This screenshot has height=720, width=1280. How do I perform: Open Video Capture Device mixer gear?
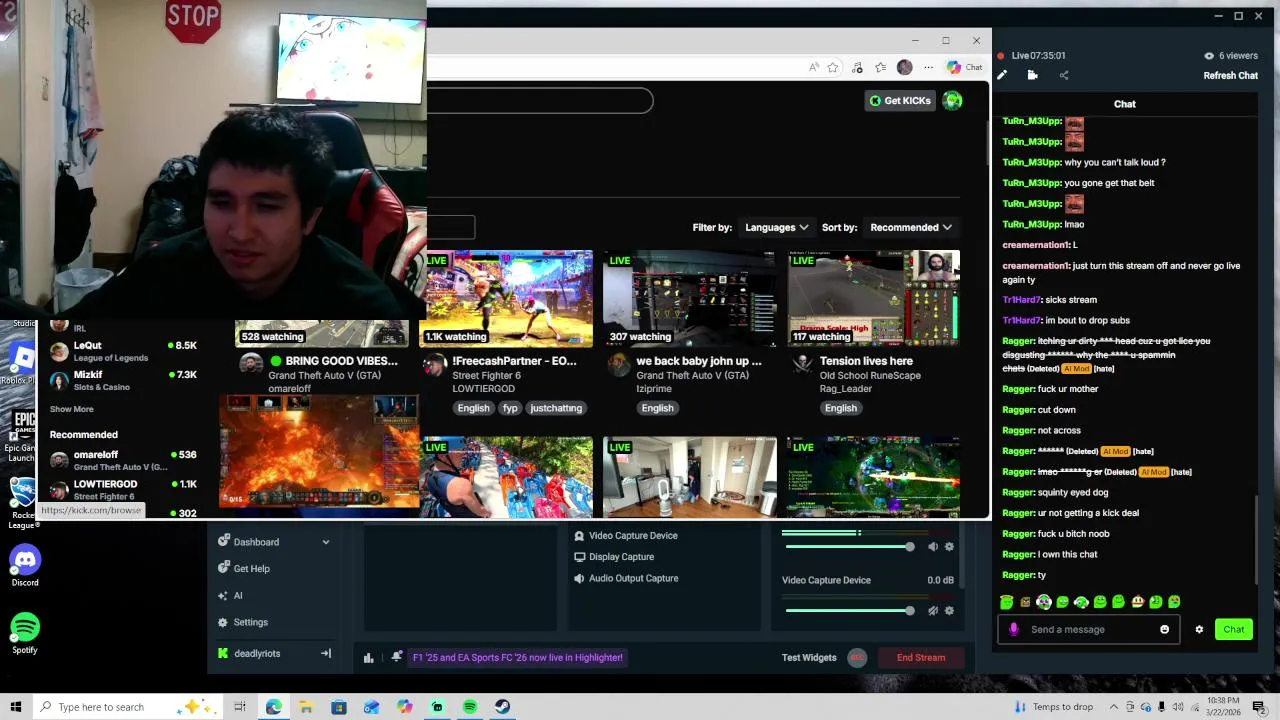949,611
